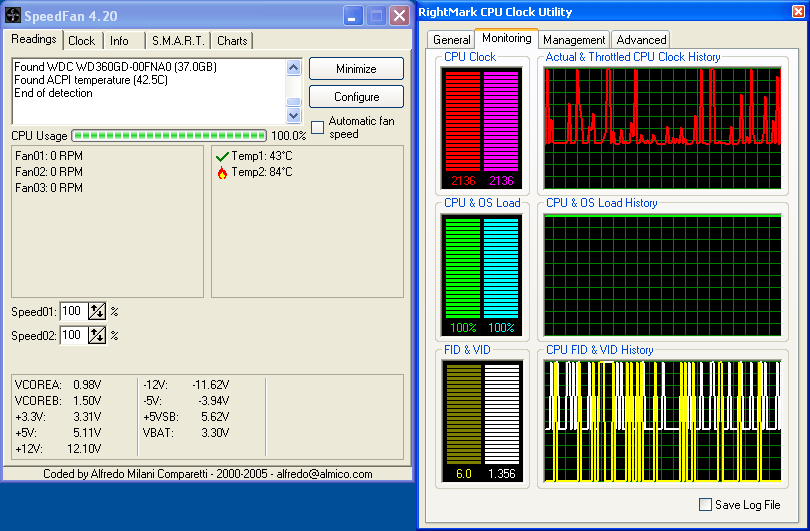Image resolution: width=810 pixels, height=531 pixels.
Task: Open the Management tab
Action: (574, 40)
